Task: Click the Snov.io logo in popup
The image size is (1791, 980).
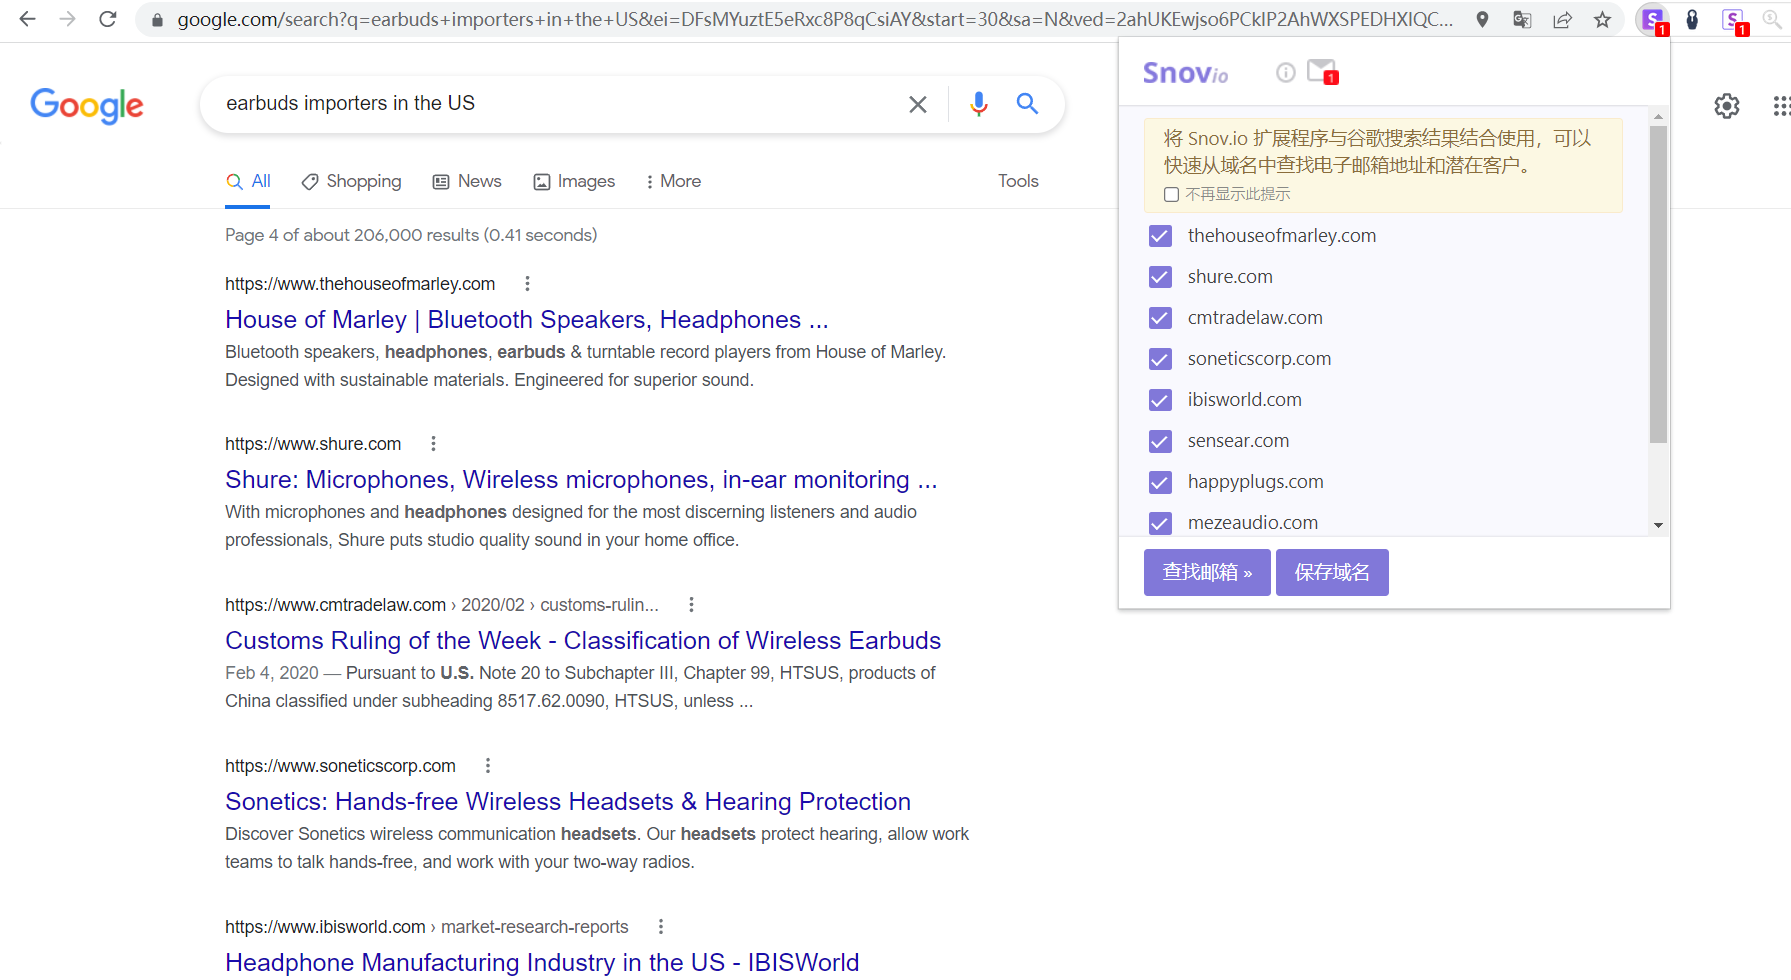Action: [x=1185, y=73]
